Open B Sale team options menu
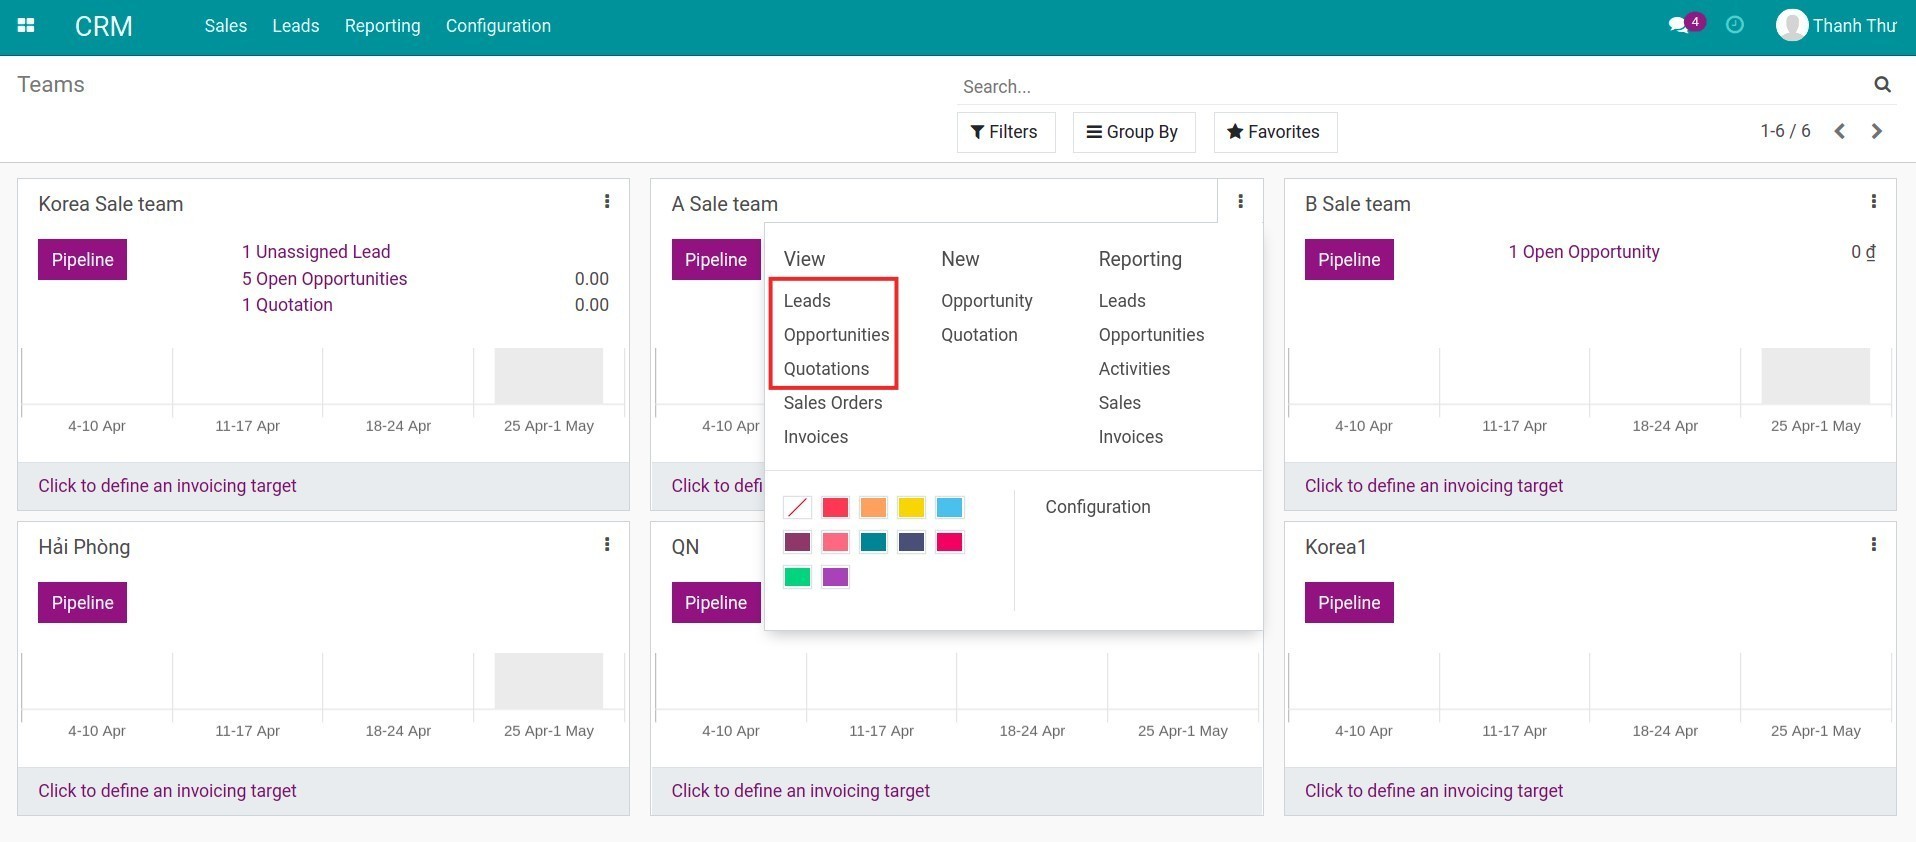Screen dimensions: 1916x842 pyautogui.click(x=1873, y=202)
